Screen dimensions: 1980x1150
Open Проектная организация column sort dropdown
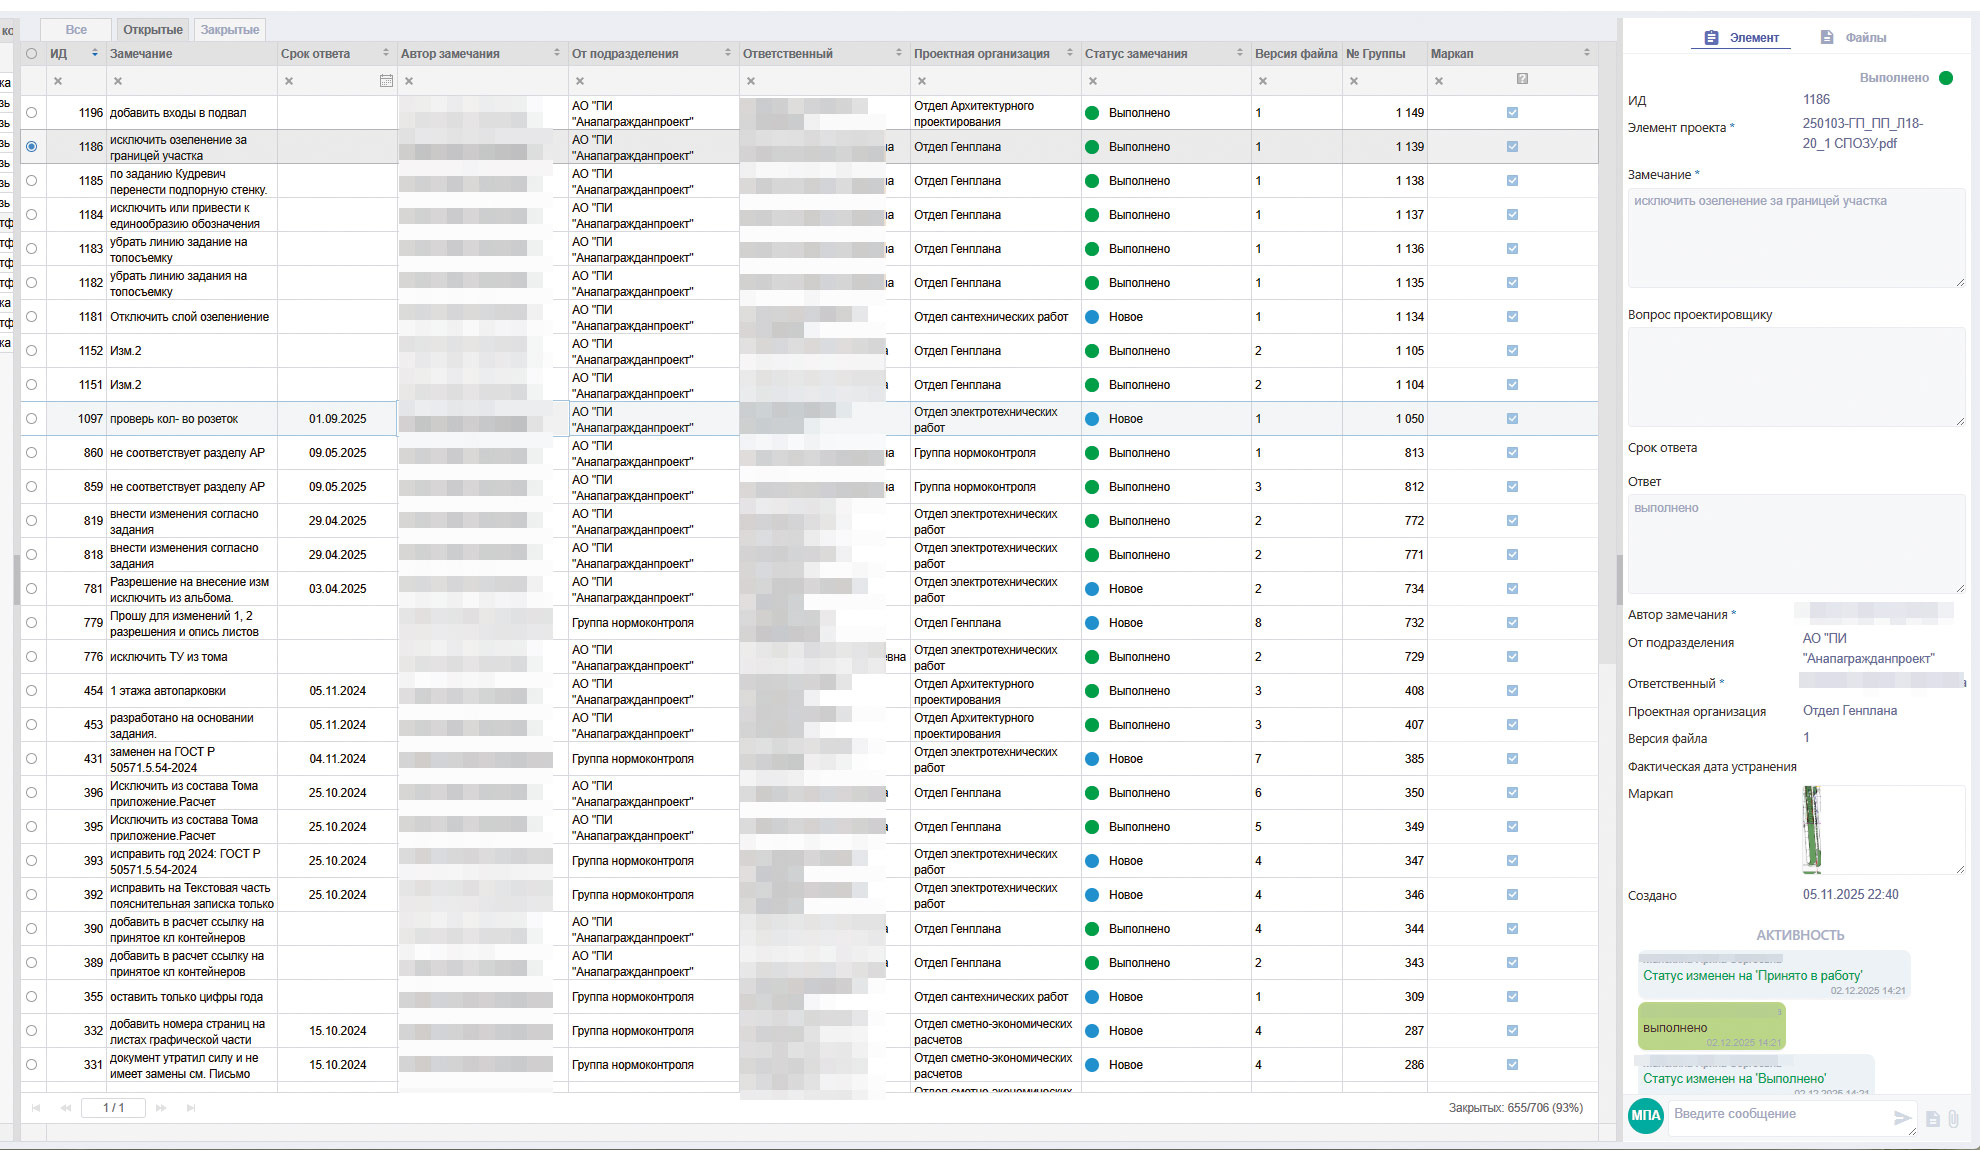point(1069,53)
